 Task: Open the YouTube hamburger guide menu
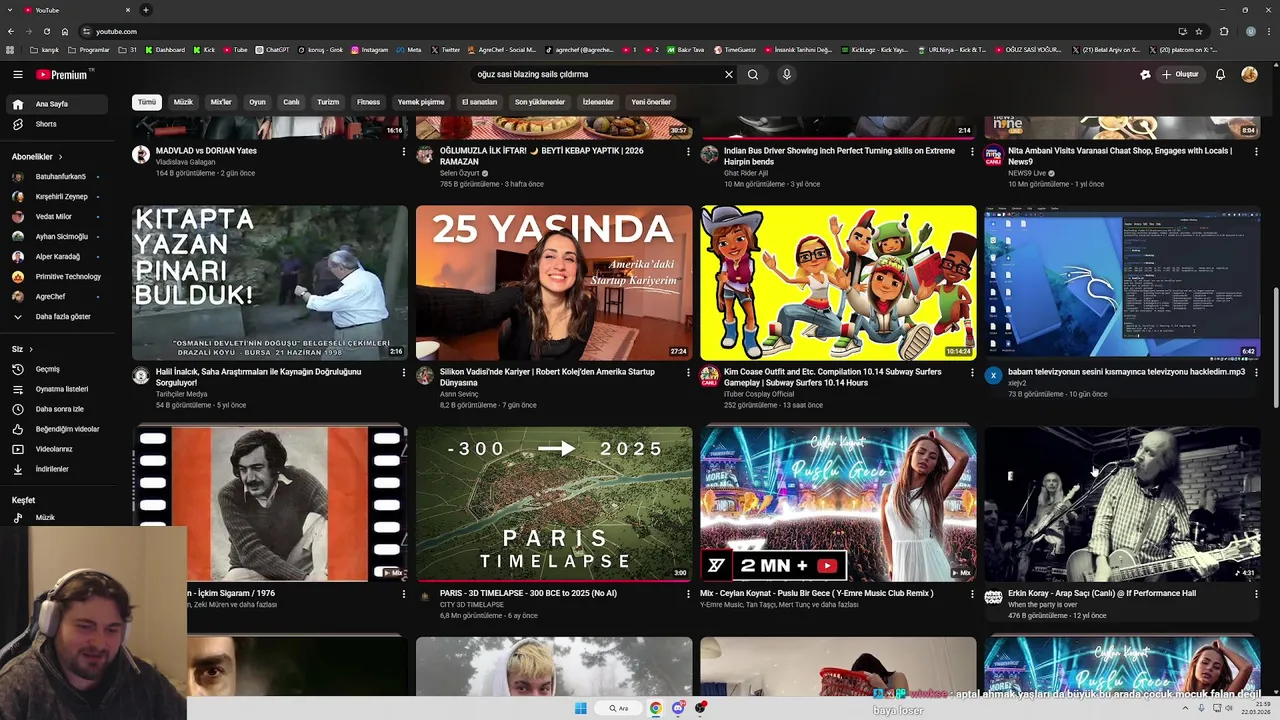pos(18,74)
